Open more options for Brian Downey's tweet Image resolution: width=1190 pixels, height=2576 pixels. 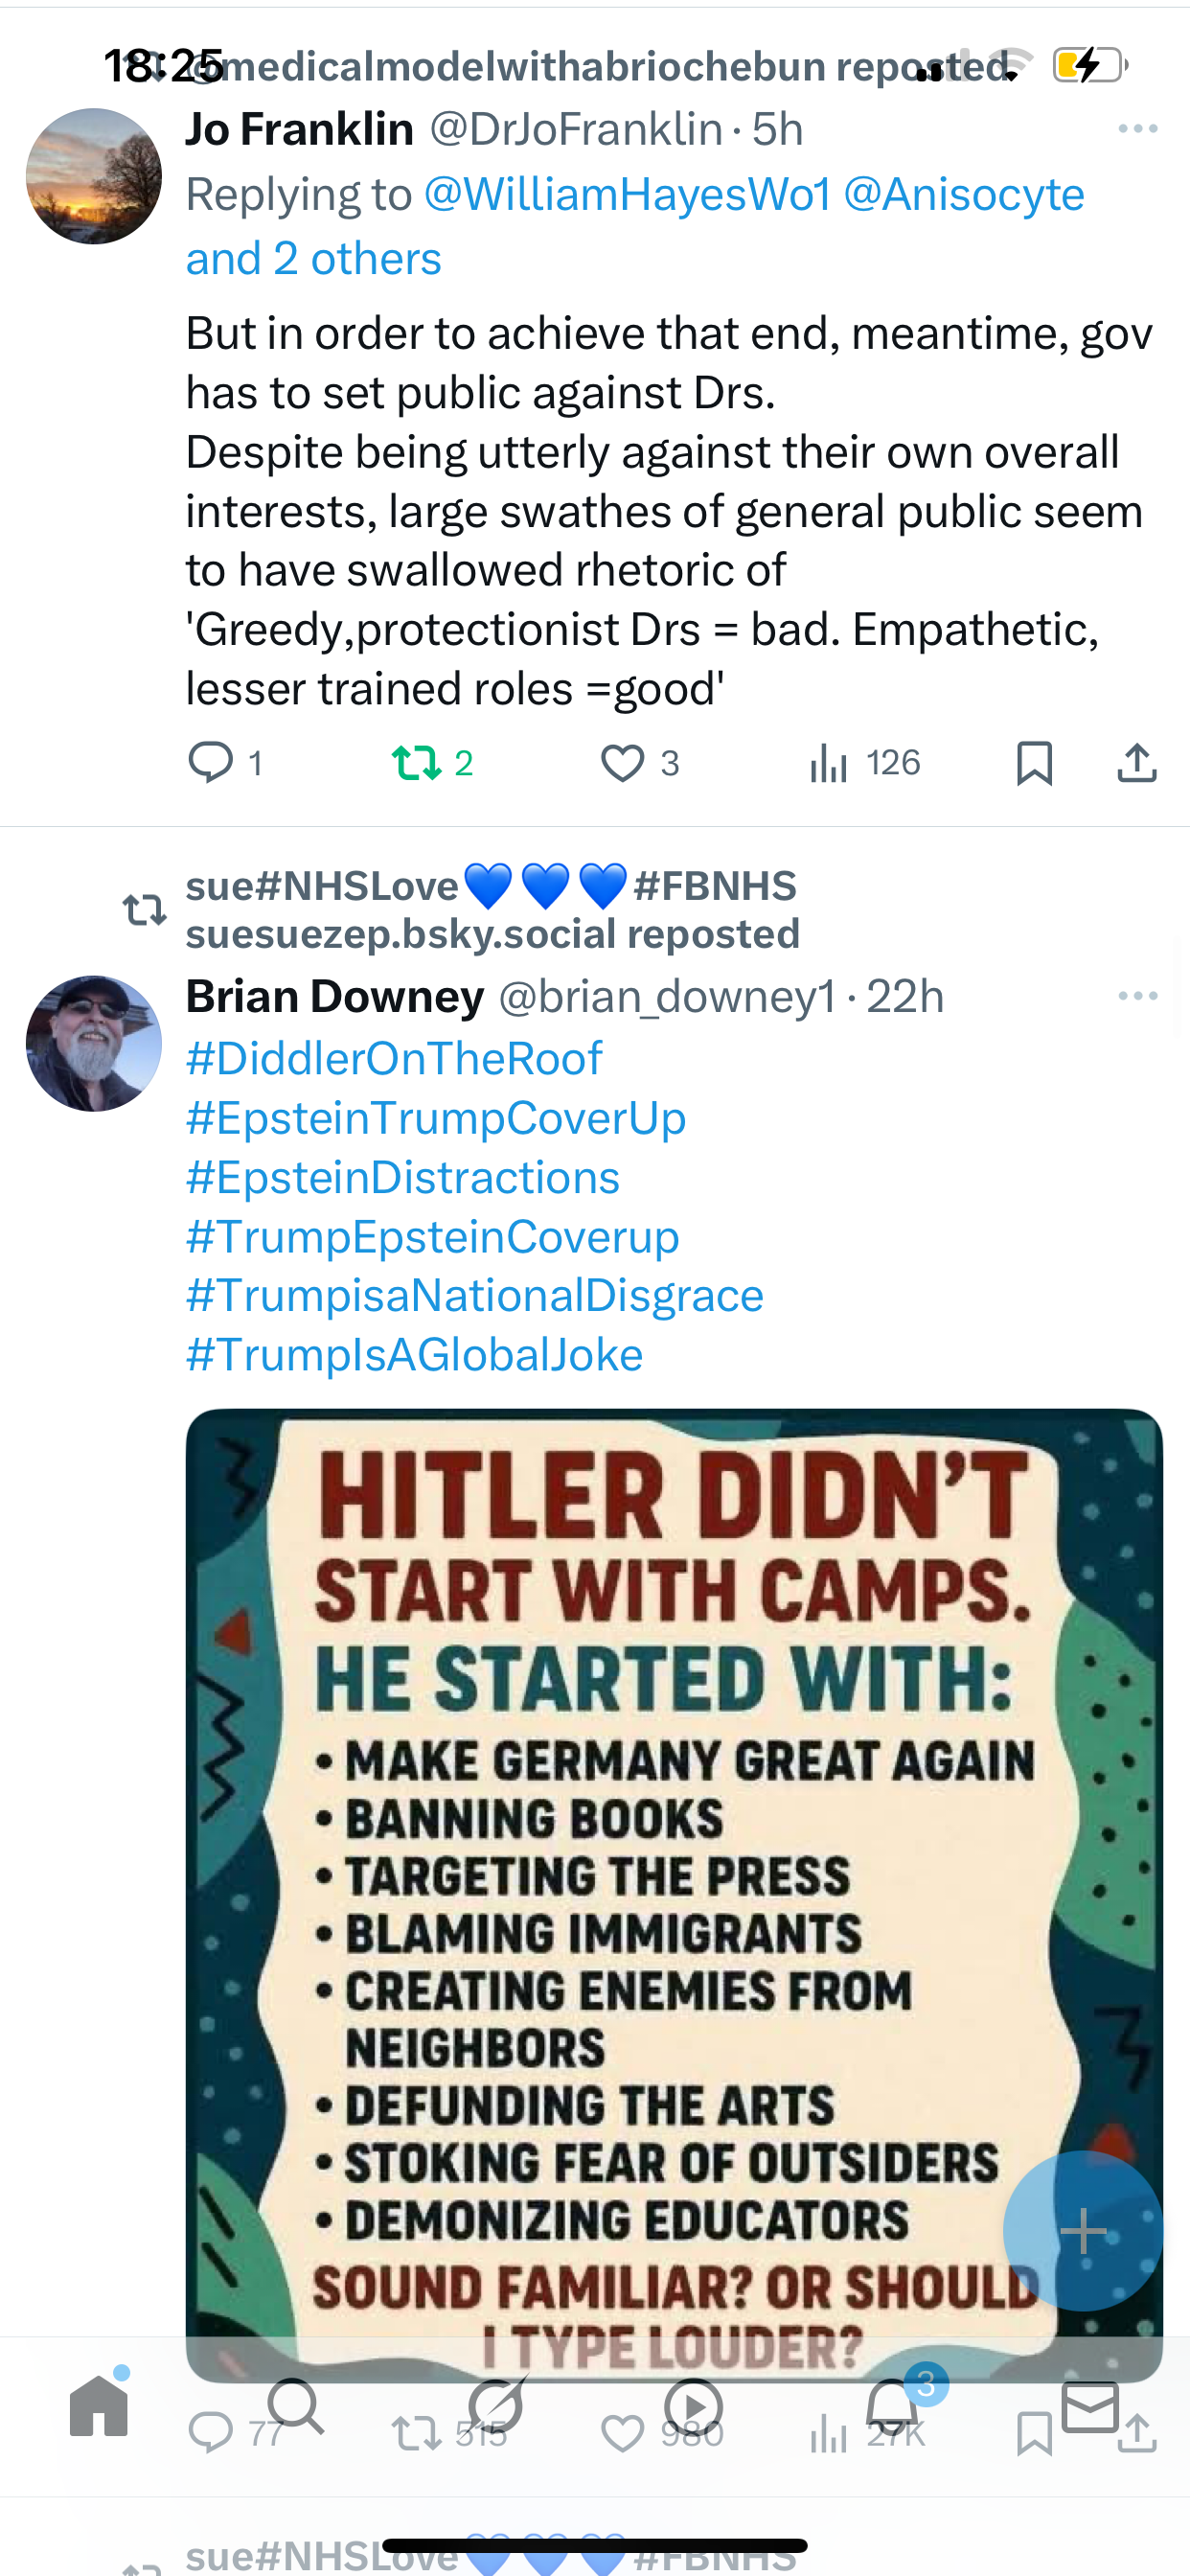[x=1137, y=996]
